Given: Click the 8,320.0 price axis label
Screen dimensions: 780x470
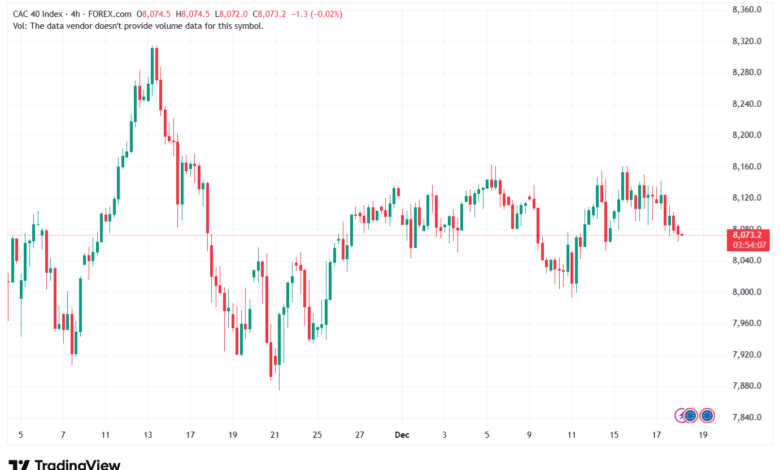Looking at the screenshot, I should pyautogui.click(x=748, y=41).
